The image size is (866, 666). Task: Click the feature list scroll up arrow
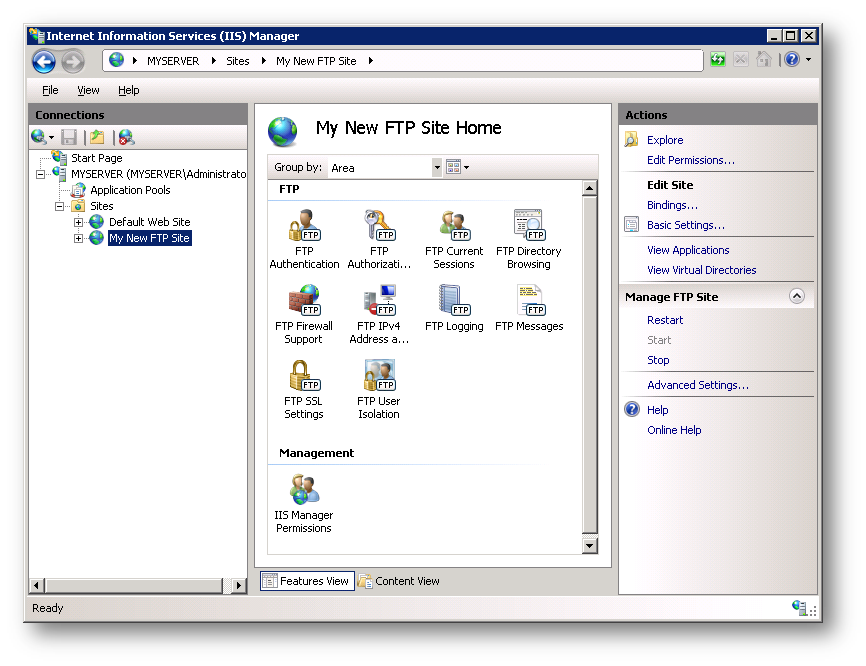(x=589, y=188)
